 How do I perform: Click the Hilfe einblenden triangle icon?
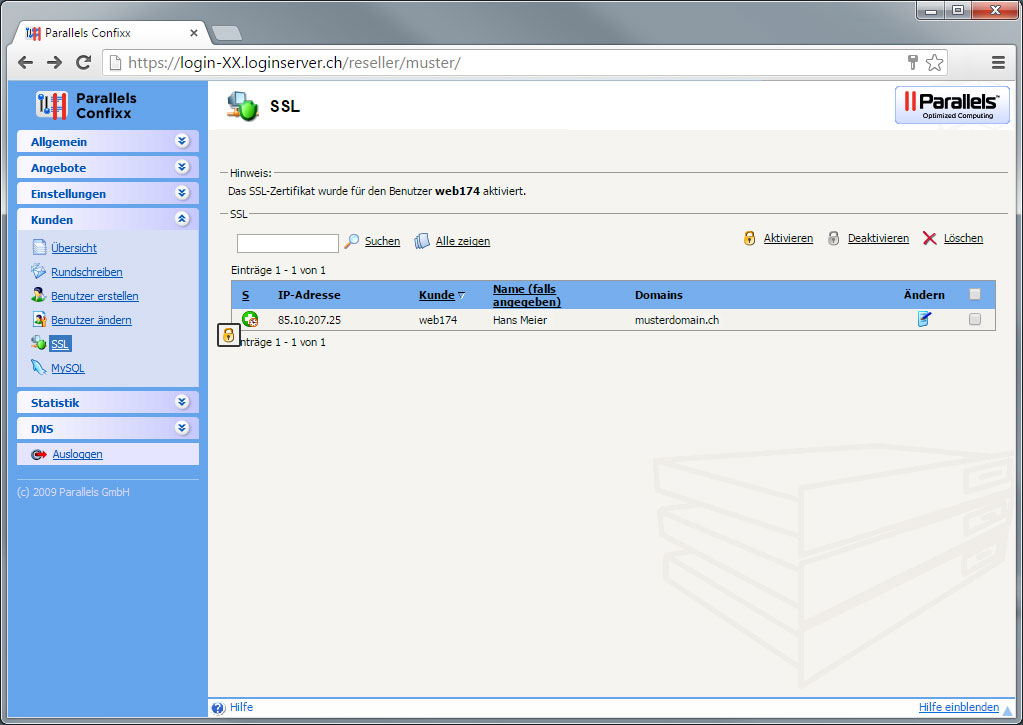click(1008, 709)
